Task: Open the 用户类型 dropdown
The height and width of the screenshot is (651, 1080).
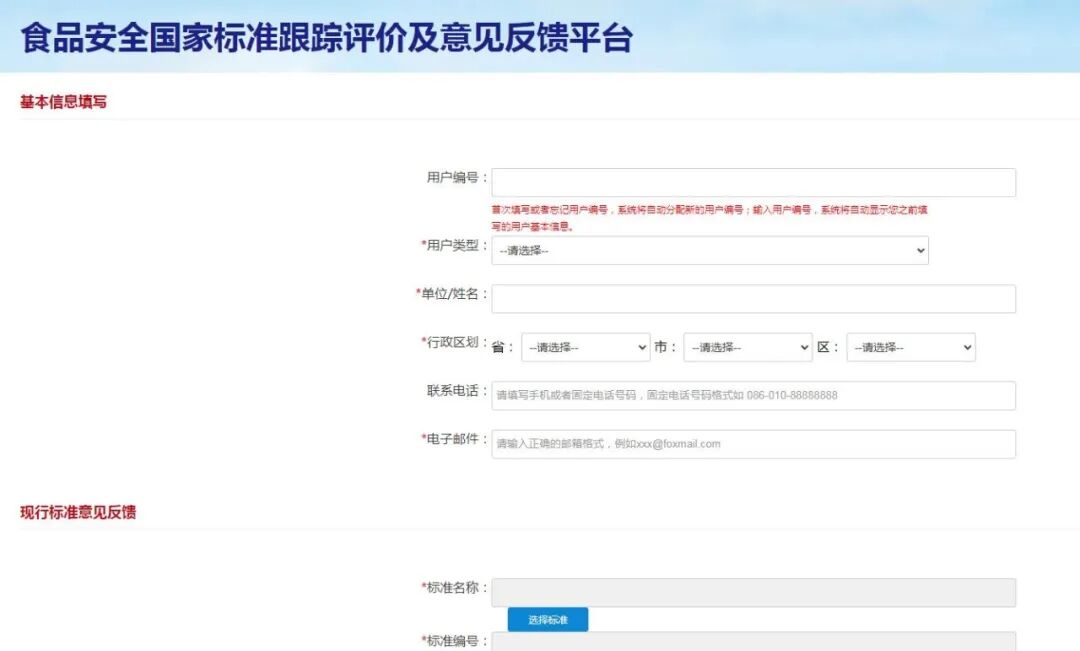Action: pyautogui.click(x=709, y=250)
